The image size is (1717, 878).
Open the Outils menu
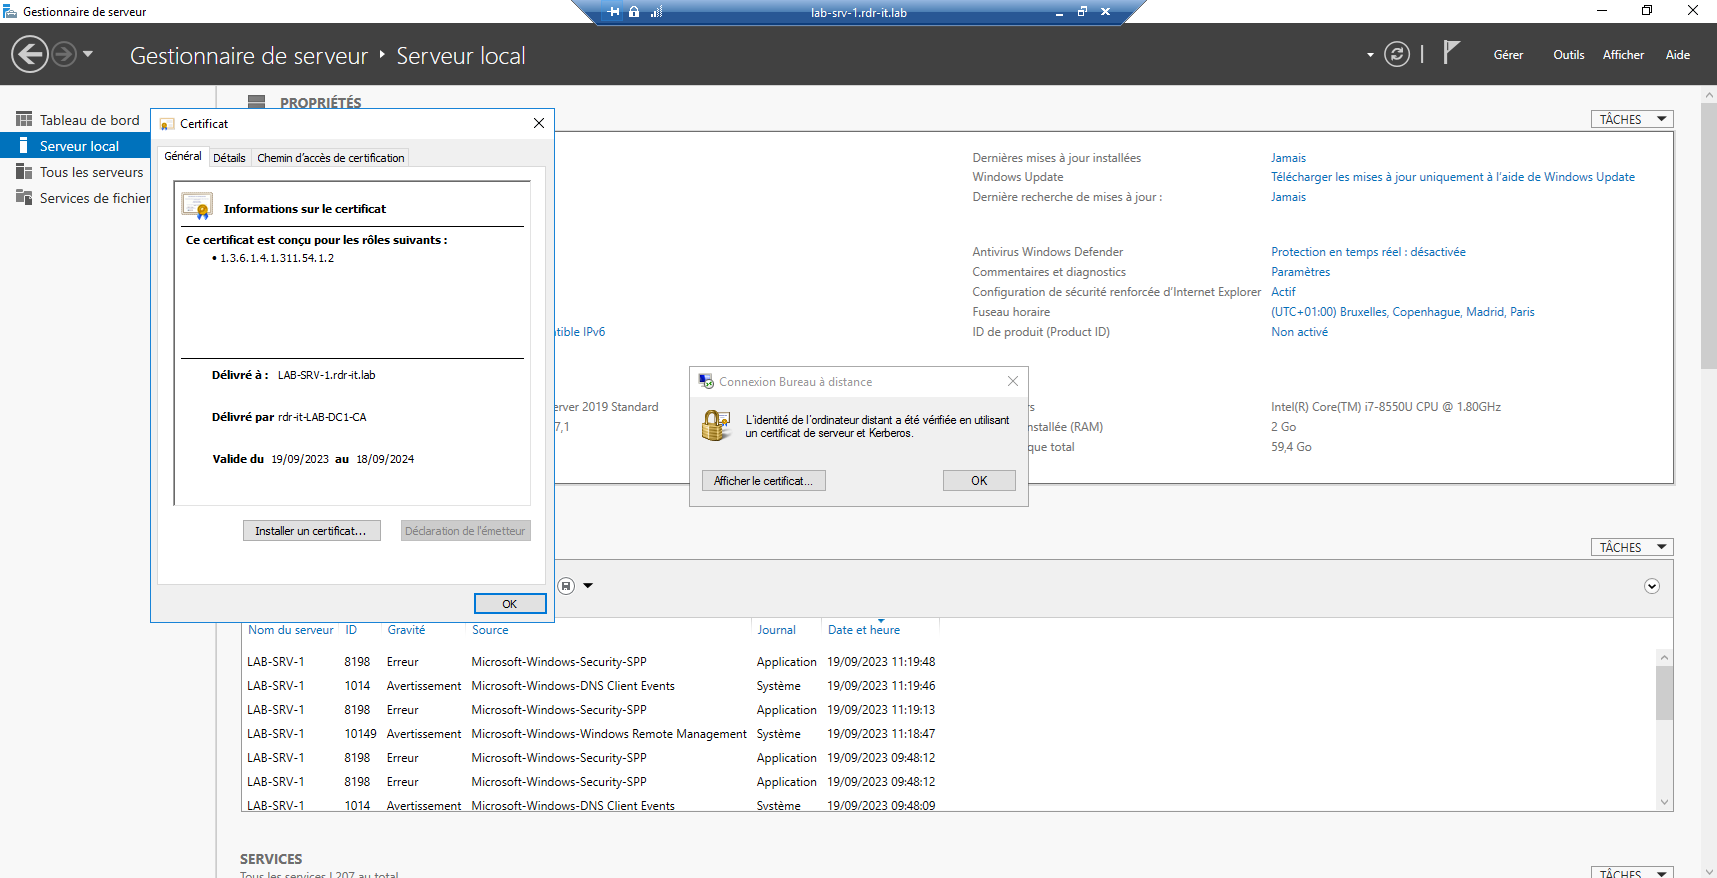[x=1568, y=55]
